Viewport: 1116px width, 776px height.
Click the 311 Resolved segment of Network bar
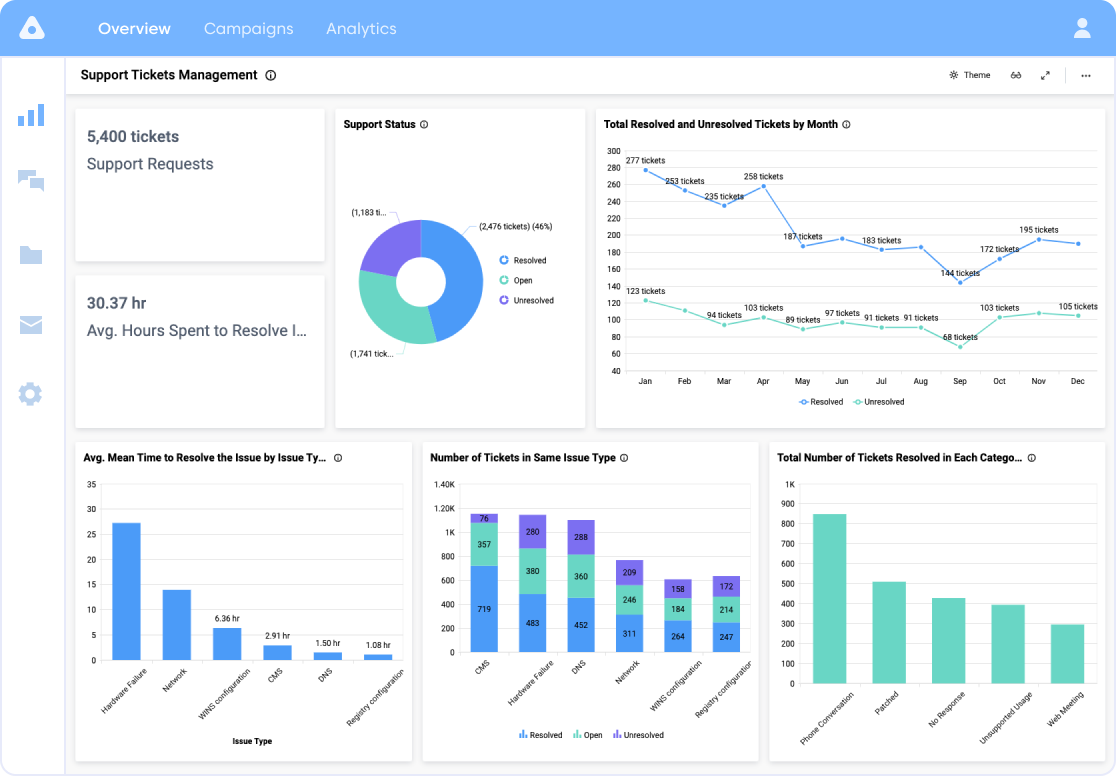pos(629,634)
